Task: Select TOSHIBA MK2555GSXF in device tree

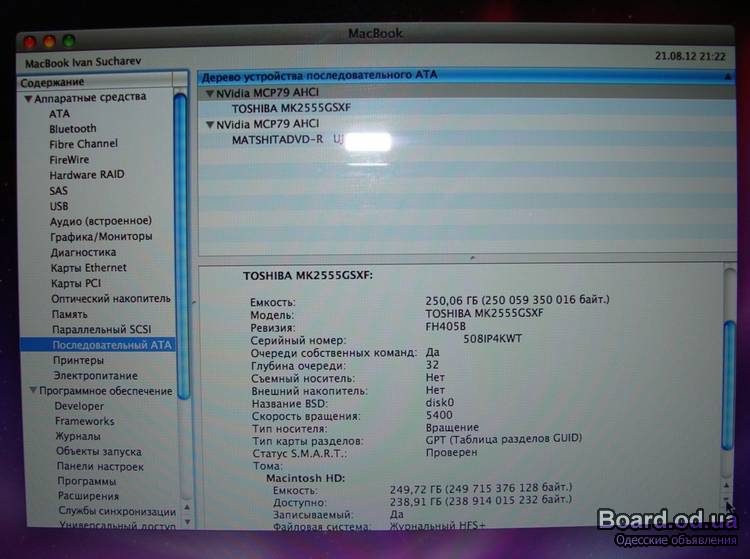Action: [x=291, y=108]
